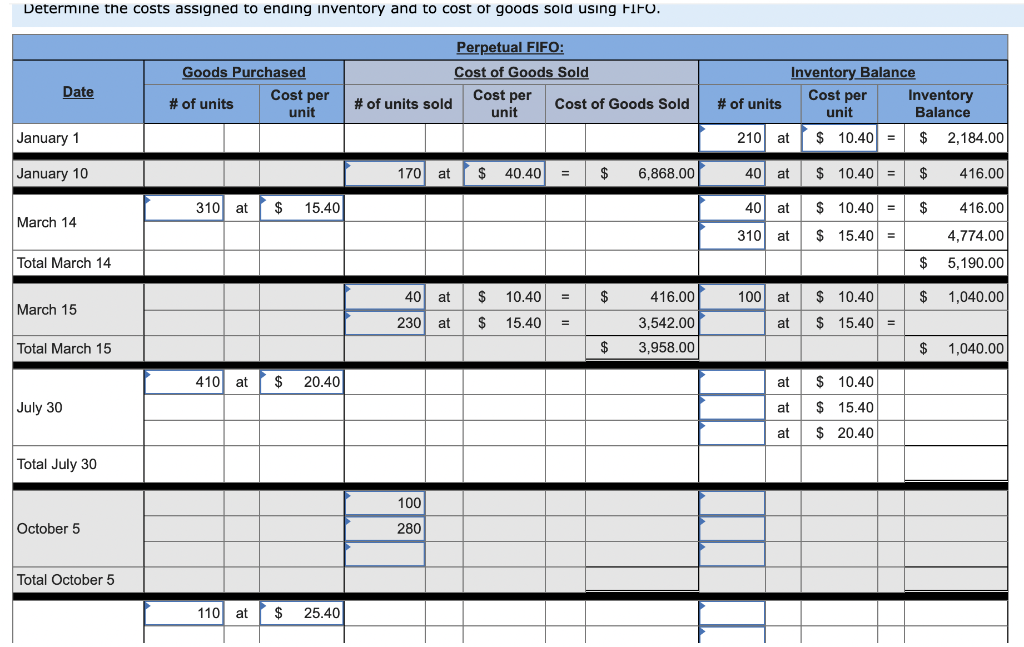
Task: Click the 280 units sold field under October 5
Action: click(x=384, y=529)
